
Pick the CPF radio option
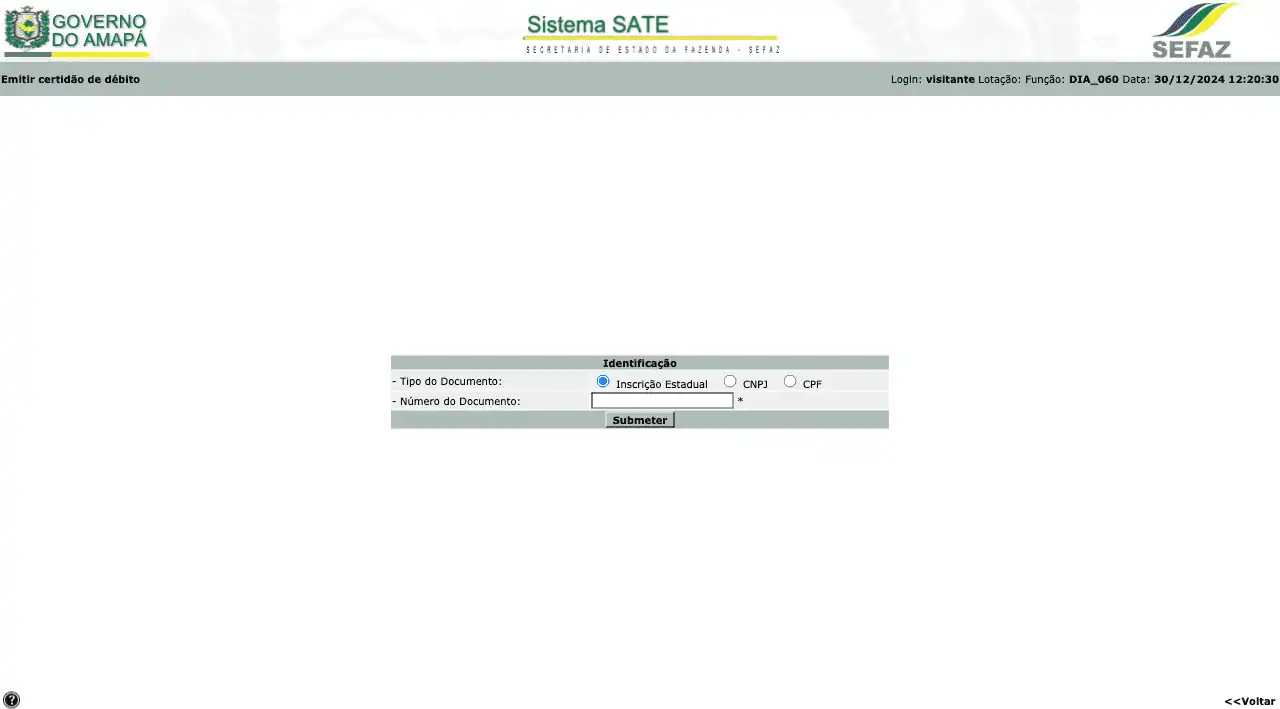click(x=790, y=381)
